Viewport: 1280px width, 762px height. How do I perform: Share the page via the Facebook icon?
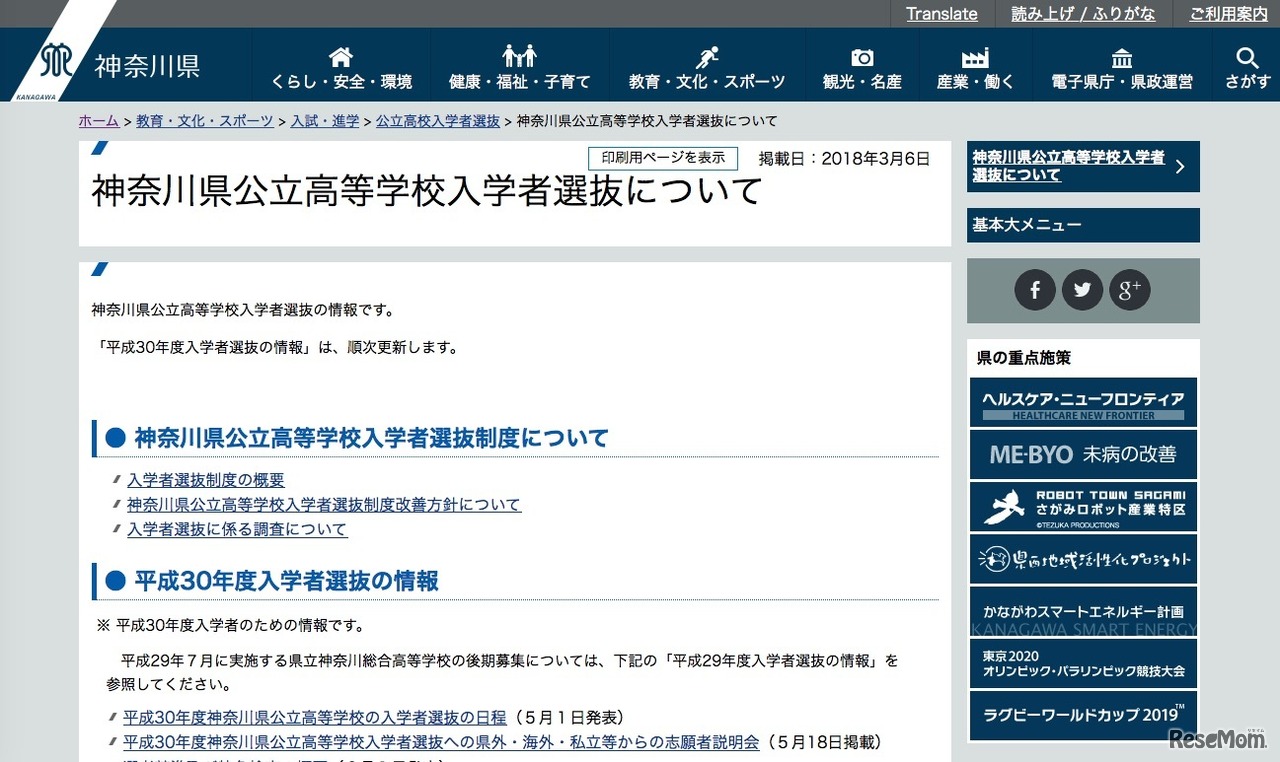pyautogui.click(x=1035, y=290)
